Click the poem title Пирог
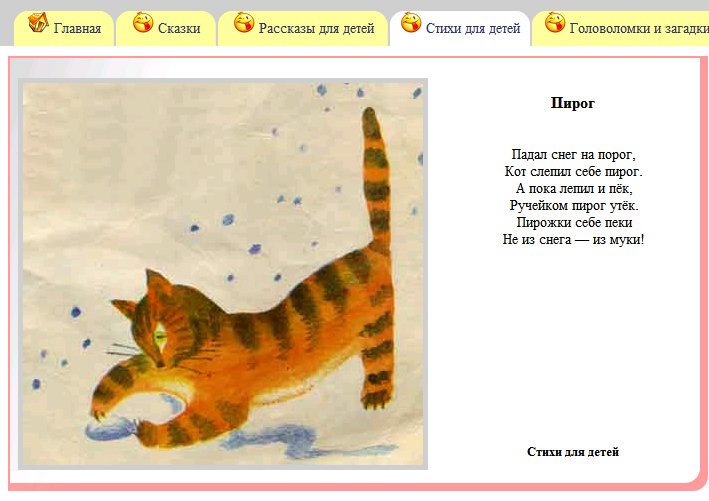 coord(573,103)
